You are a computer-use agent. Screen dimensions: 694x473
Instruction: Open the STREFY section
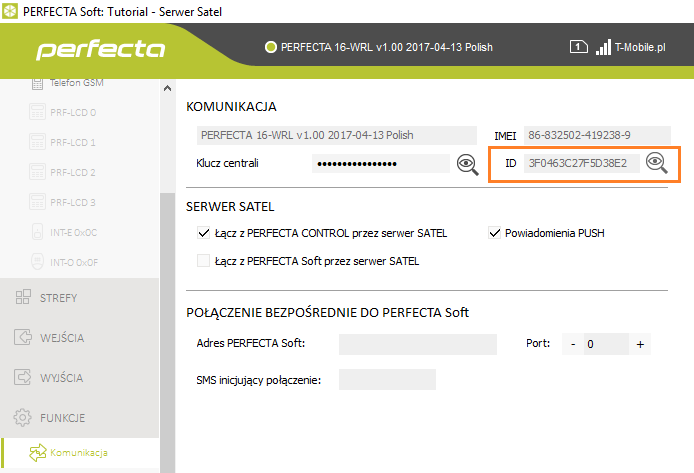click(80, 298)
